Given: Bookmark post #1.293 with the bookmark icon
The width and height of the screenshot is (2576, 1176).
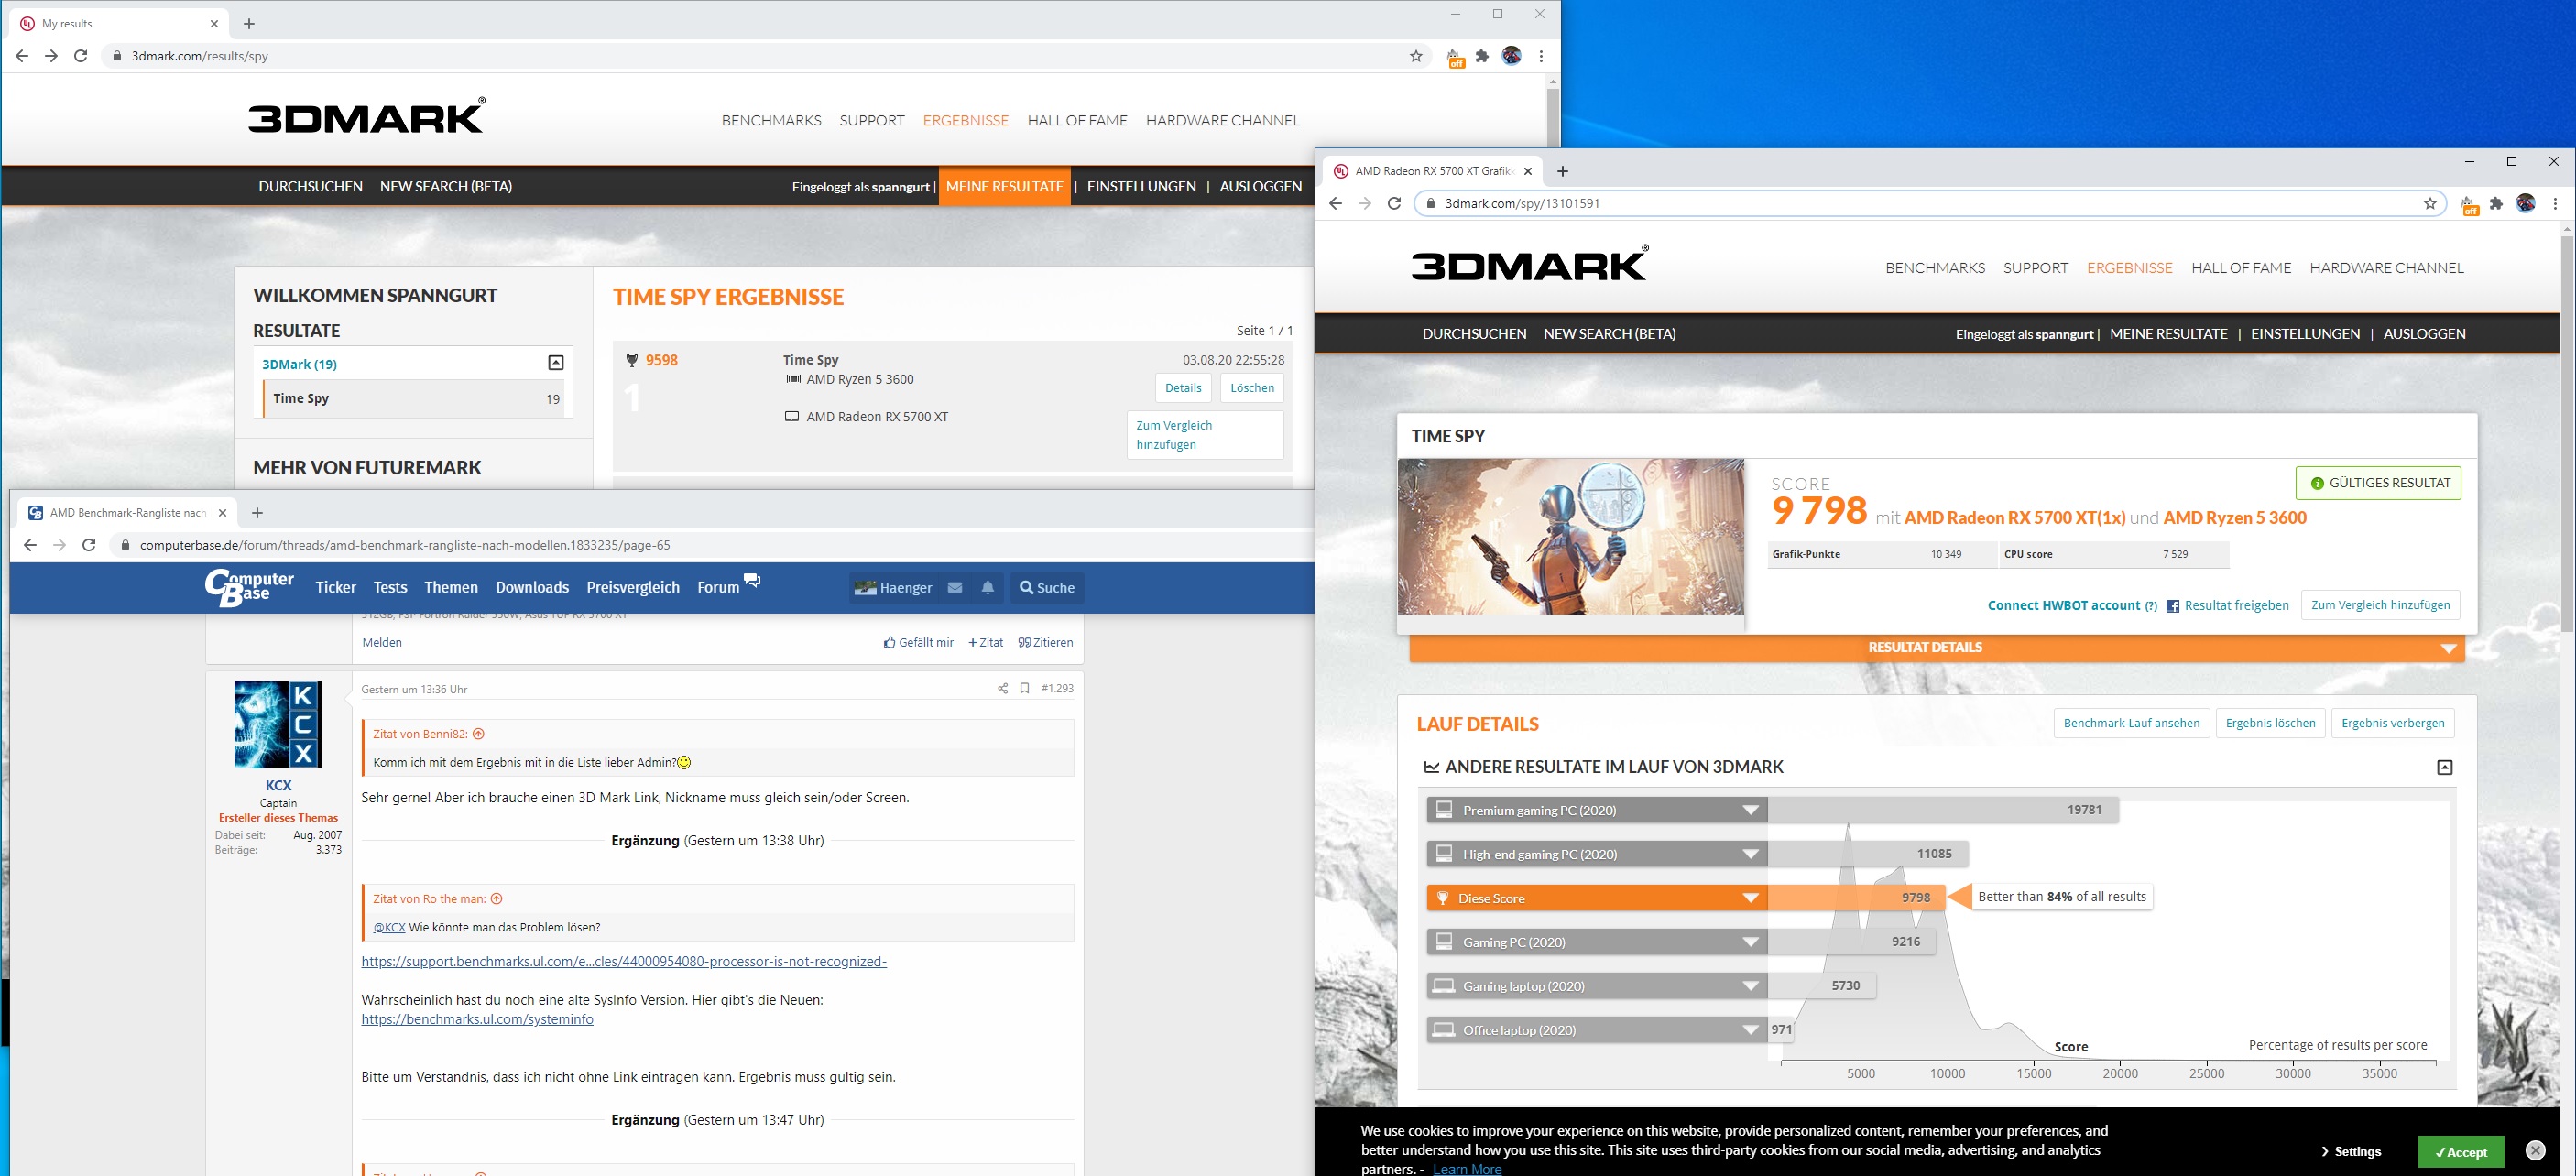Looking at the screenshot, I should 1024,688.
